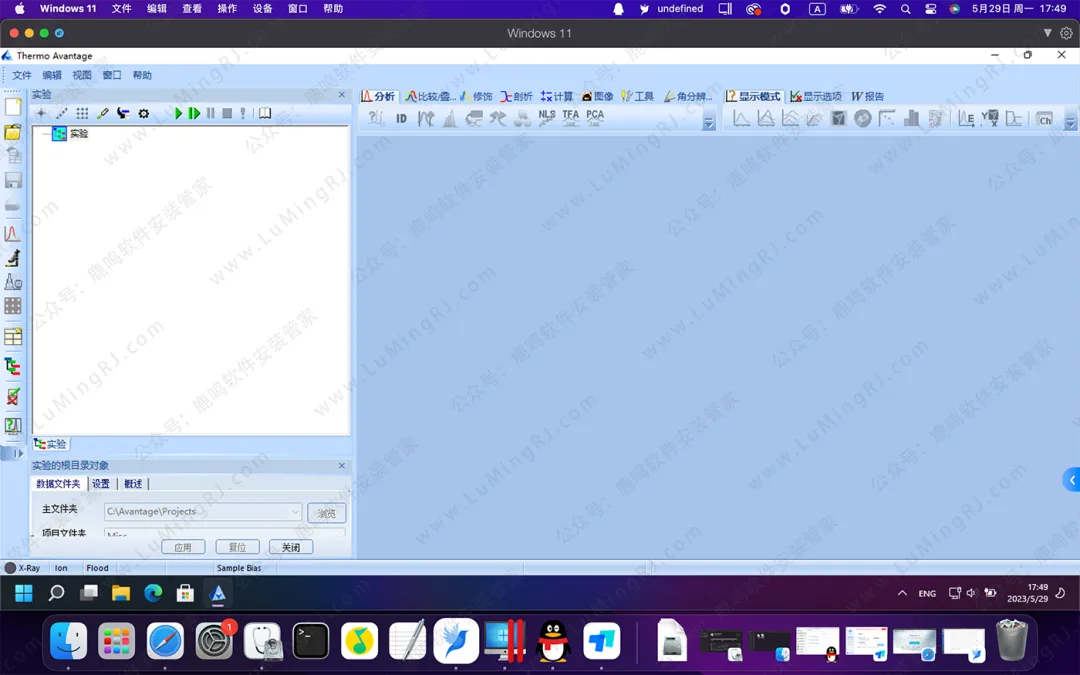Click the NLS fitting toolbar icon
Viewport: 1080px width, 675px height.
547,117
